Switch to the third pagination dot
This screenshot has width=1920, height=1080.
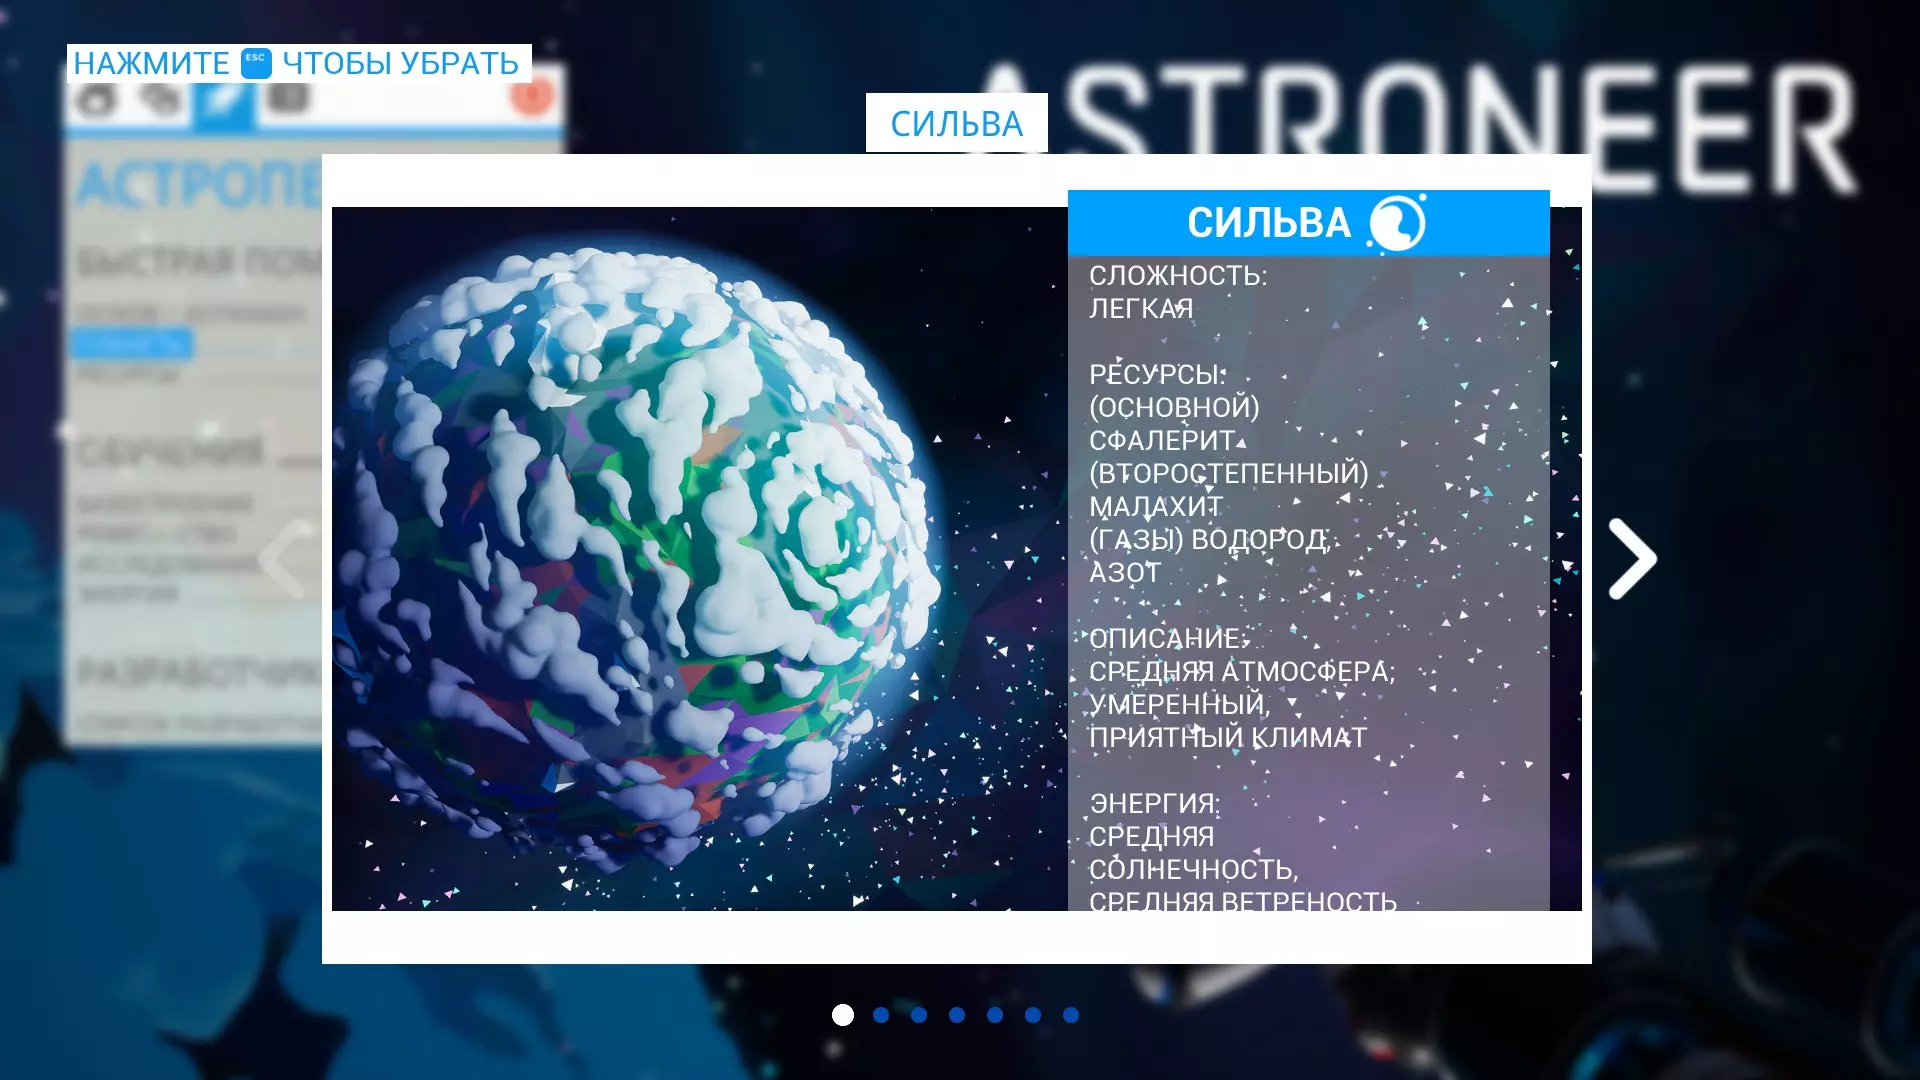point(919,1015)
